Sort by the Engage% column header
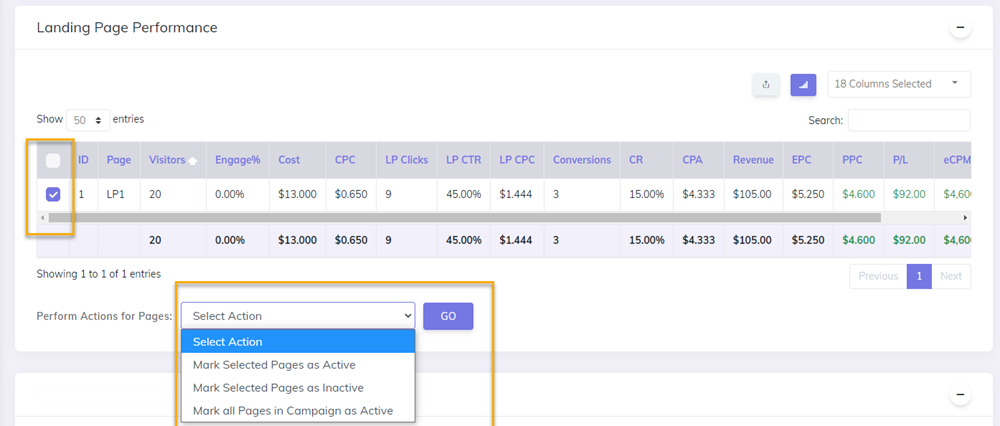 point(238,160)
